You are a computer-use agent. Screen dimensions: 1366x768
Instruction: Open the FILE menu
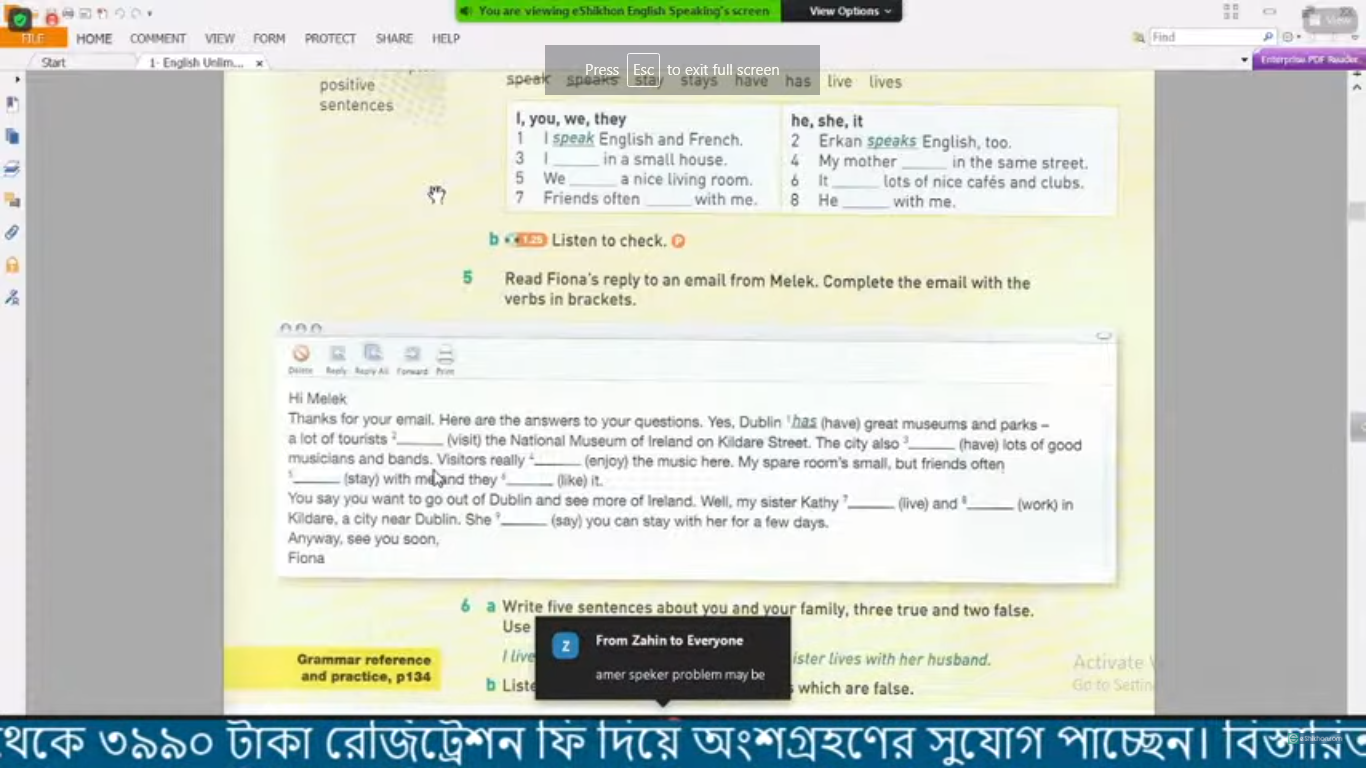point(33,38)
